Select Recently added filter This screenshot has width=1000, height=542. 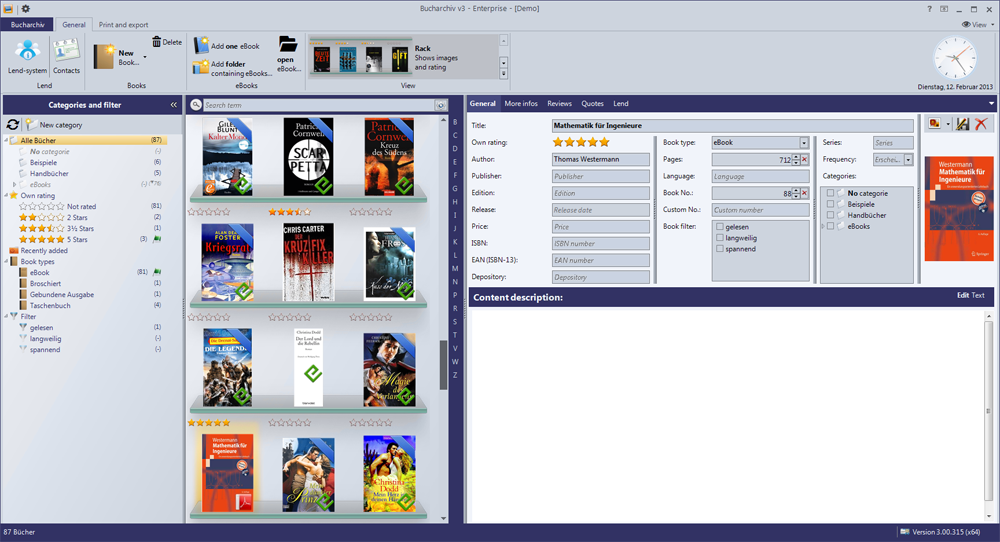(x=44, y=251)
